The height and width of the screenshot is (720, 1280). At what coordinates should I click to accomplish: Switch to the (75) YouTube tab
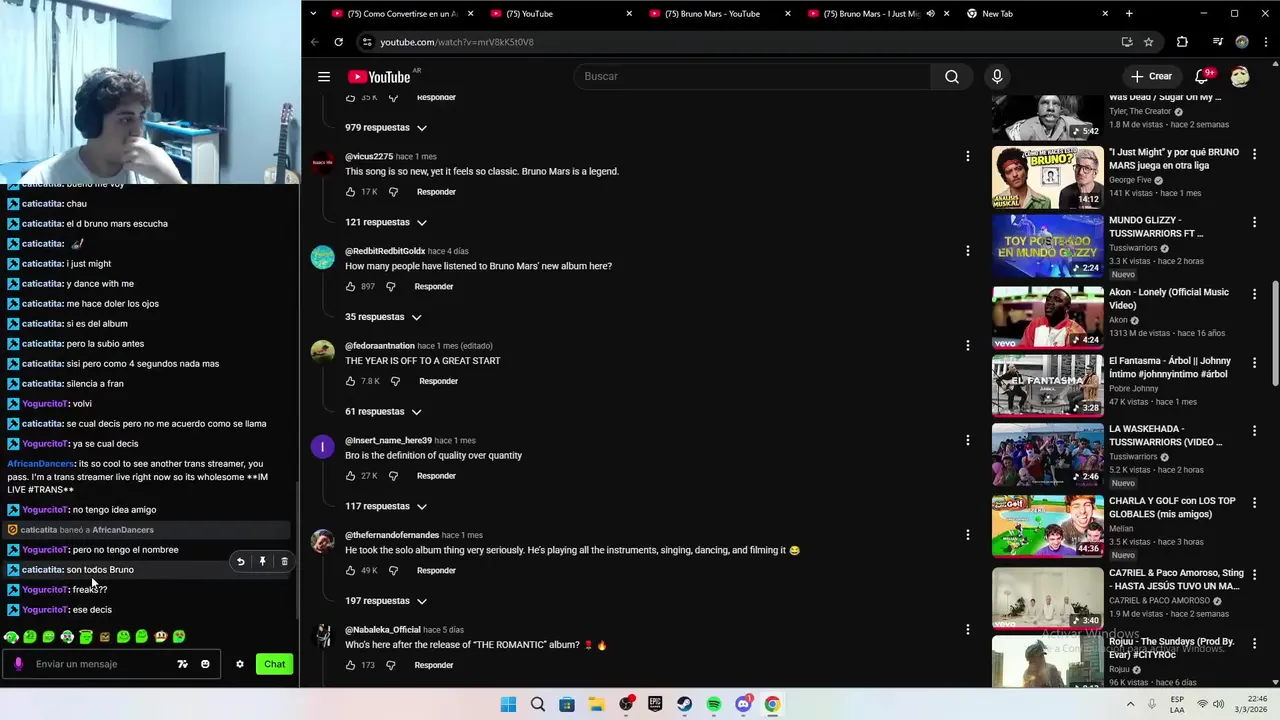[560, 14]
